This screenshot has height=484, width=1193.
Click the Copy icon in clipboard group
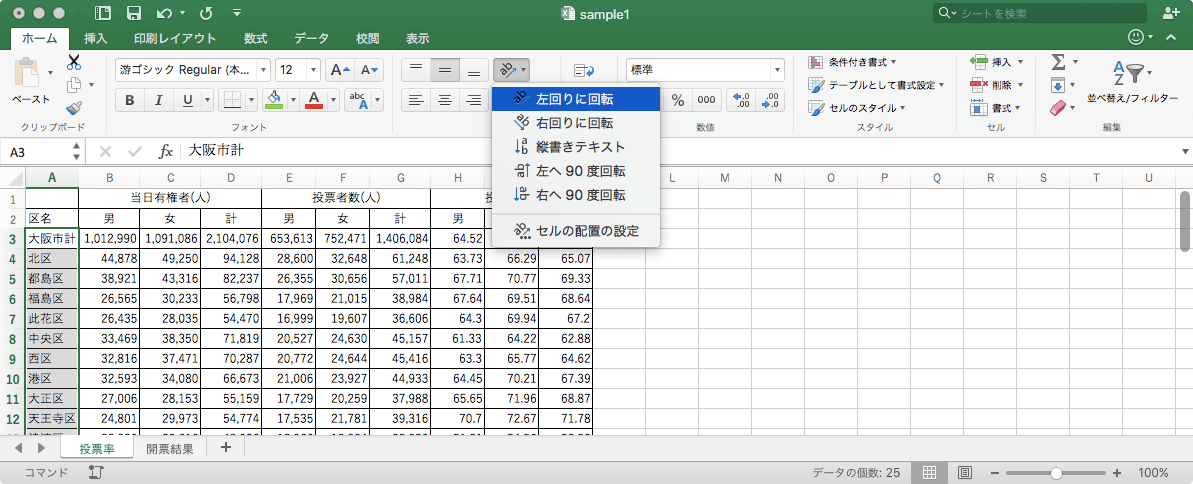75,84
